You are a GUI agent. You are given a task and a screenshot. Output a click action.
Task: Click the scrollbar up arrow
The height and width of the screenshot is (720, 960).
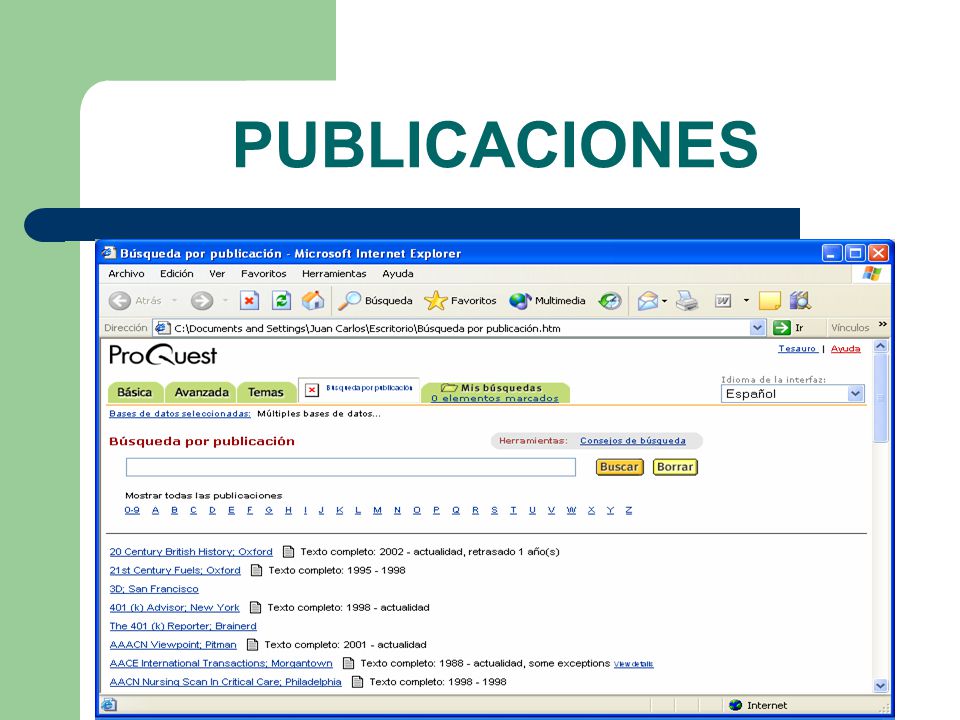point(880,347)
